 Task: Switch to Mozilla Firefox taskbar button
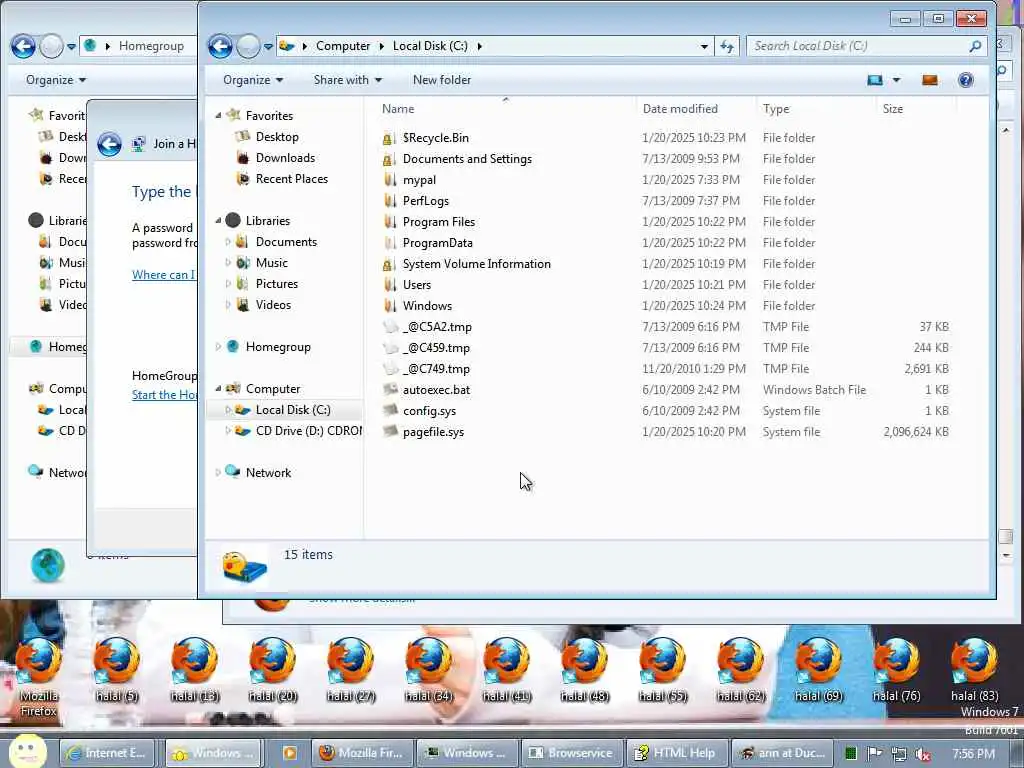click(x=361, y=753)
